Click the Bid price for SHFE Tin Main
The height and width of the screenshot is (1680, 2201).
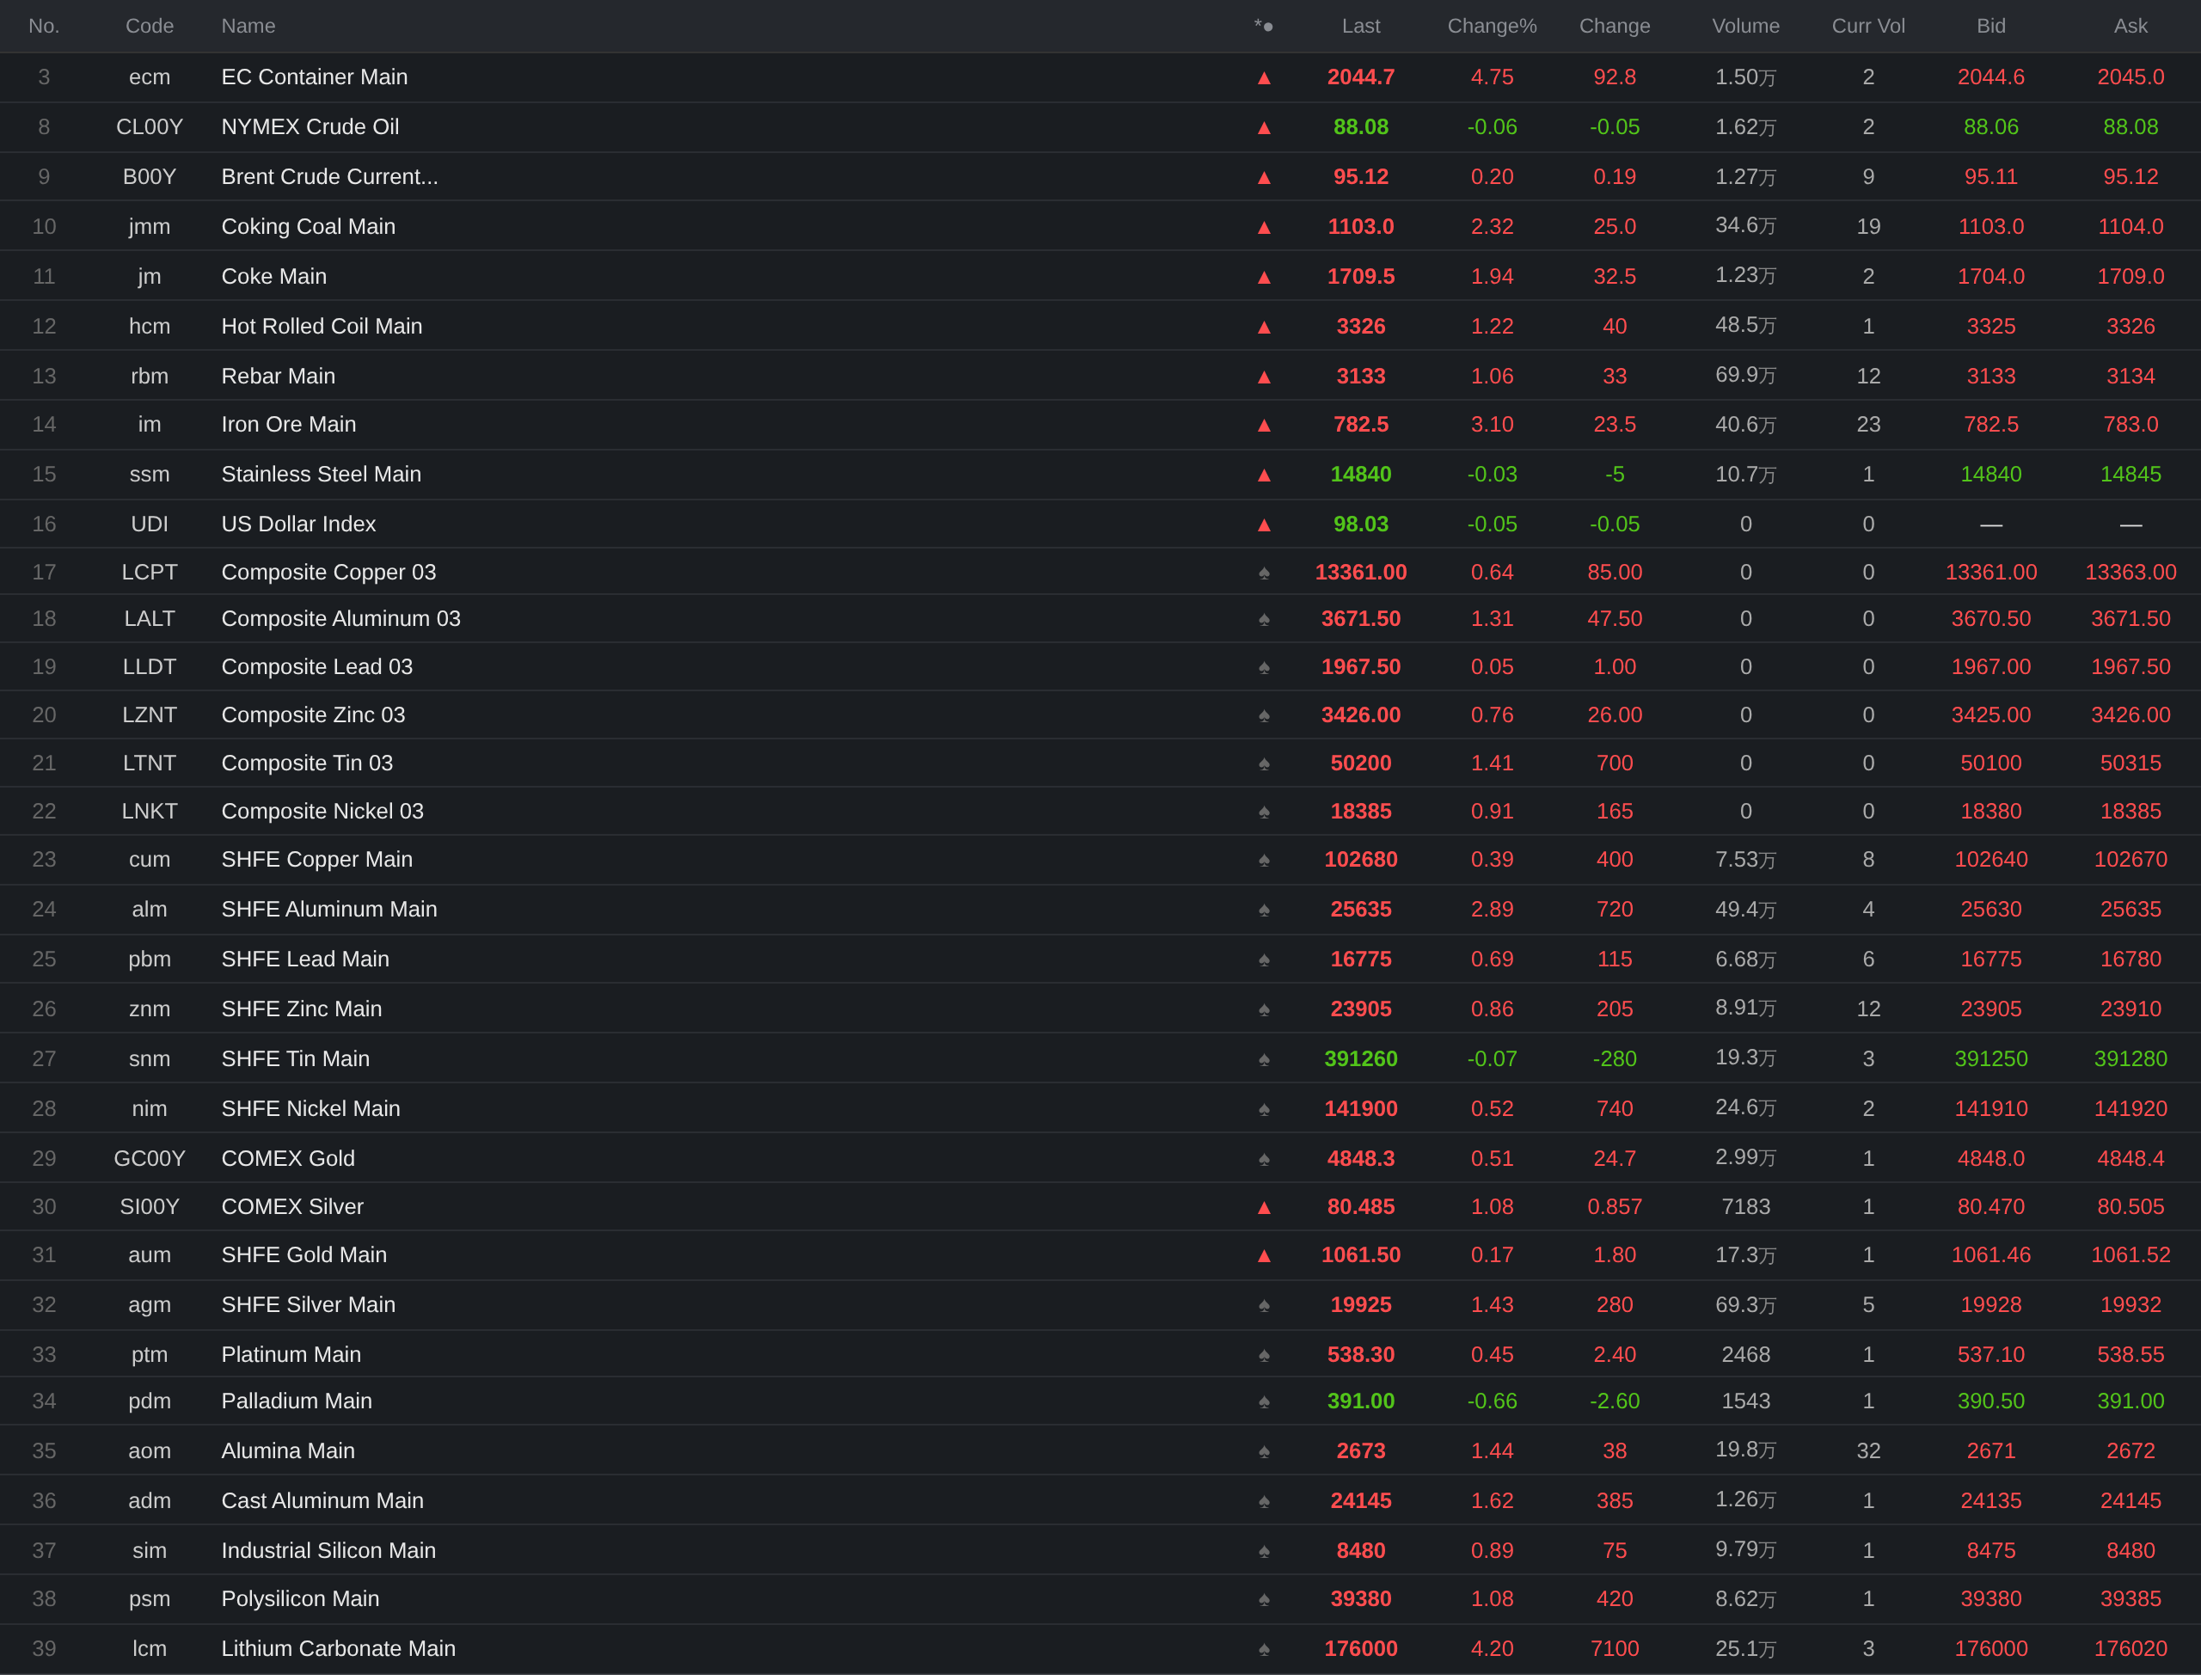[x=1990, y=1059]
